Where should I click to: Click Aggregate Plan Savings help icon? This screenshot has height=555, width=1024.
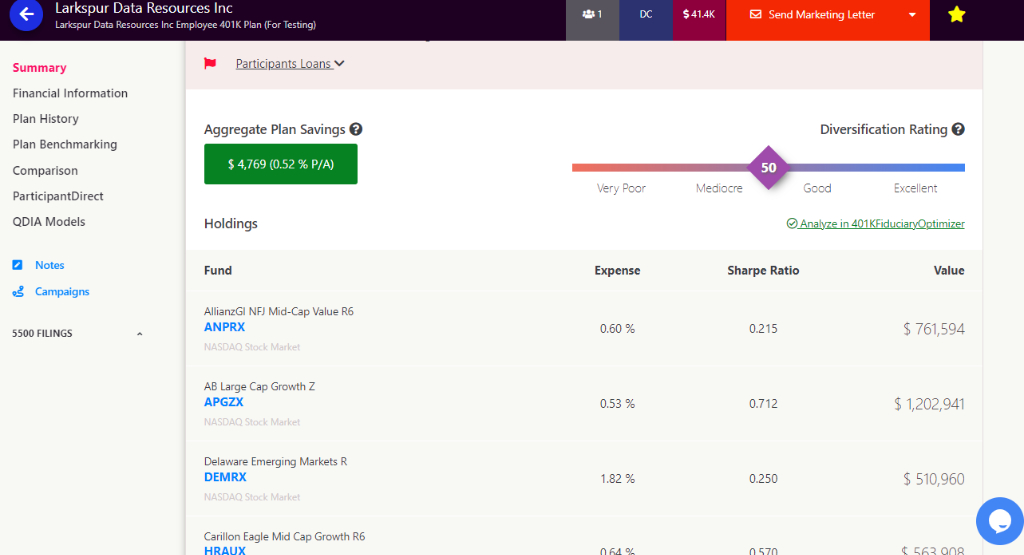point(356,130)
